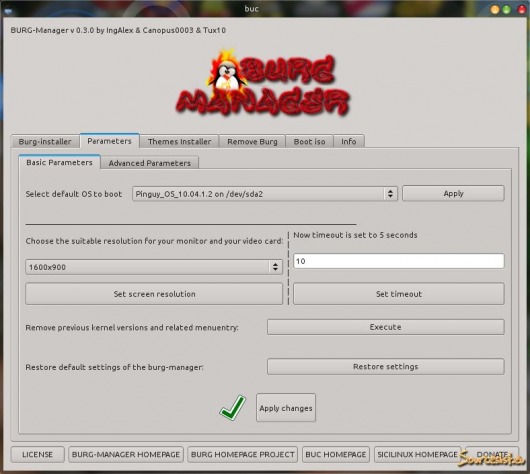Screen dimensions: 530x474
Task: Switch to the Burg-installer tab
Action: click(x=45, y=141)
